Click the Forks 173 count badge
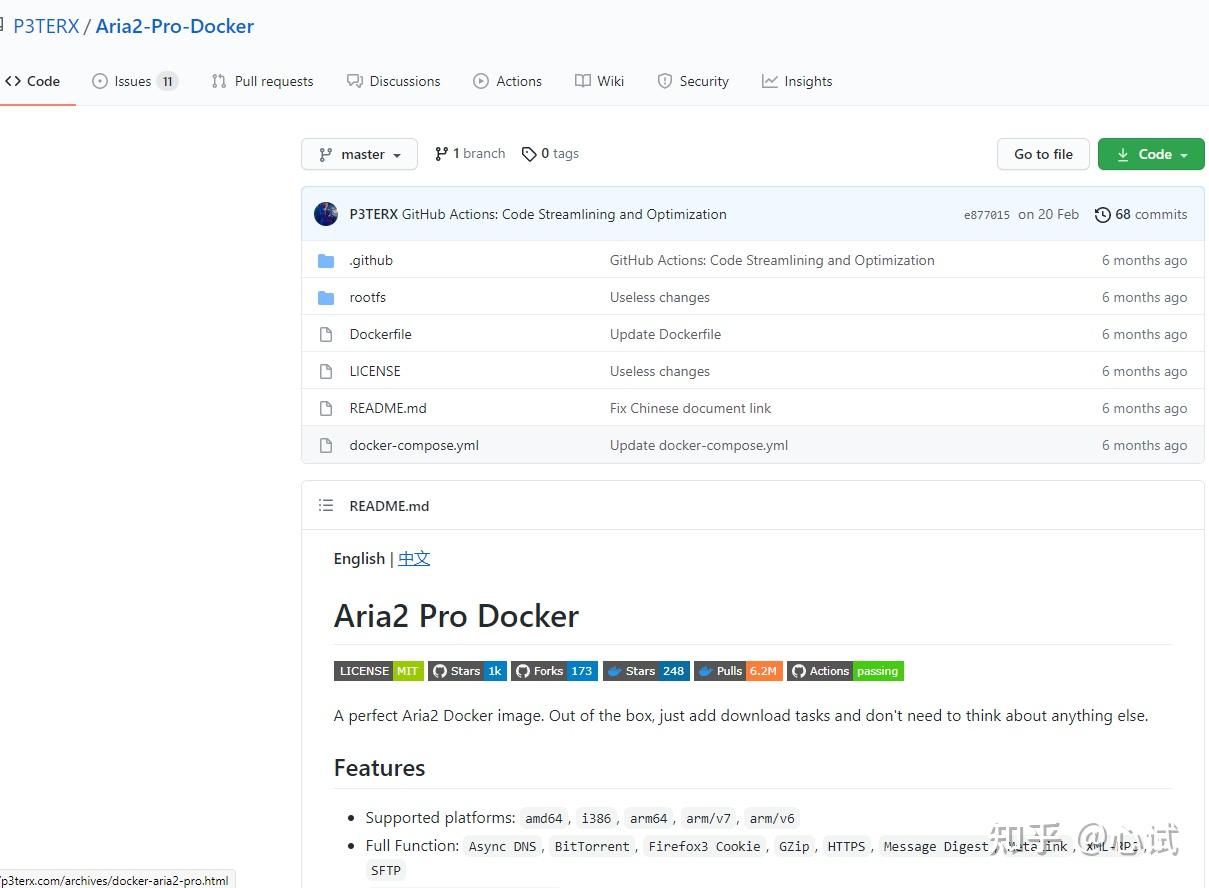1209x888 pixels. click(x=554, y=671)
